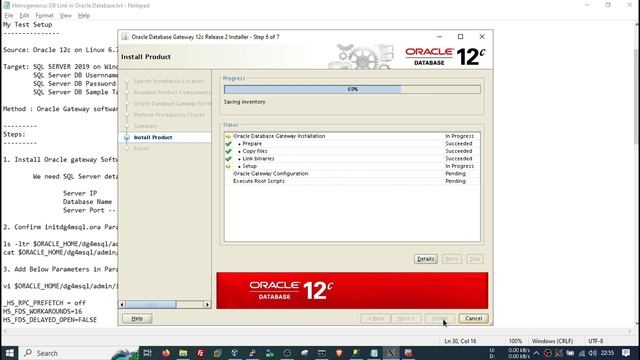
Task: Select Specify Installation Location step
Action: [168, 81]
